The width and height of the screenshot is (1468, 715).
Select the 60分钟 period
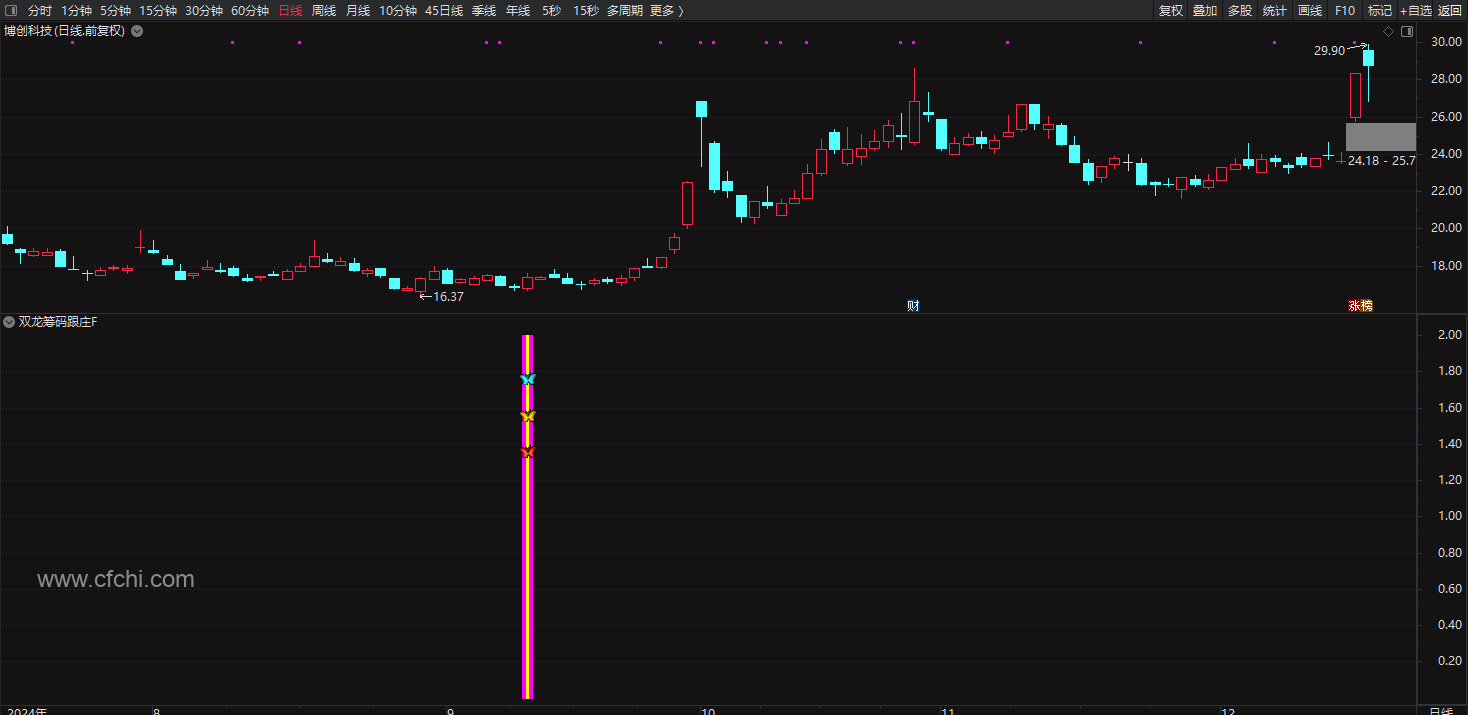click(x=250, y=11)
